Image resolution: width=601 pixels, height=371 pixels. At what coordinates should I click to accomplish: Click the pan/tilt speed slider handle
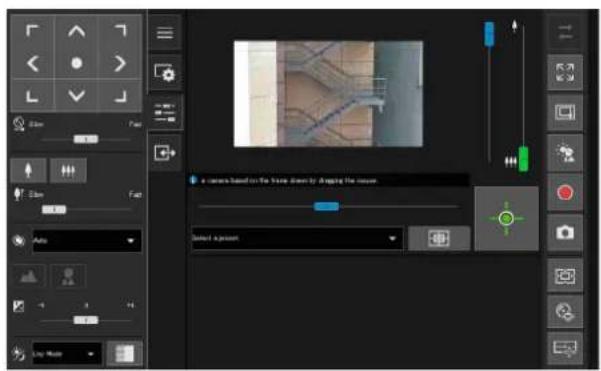point(86,139)
